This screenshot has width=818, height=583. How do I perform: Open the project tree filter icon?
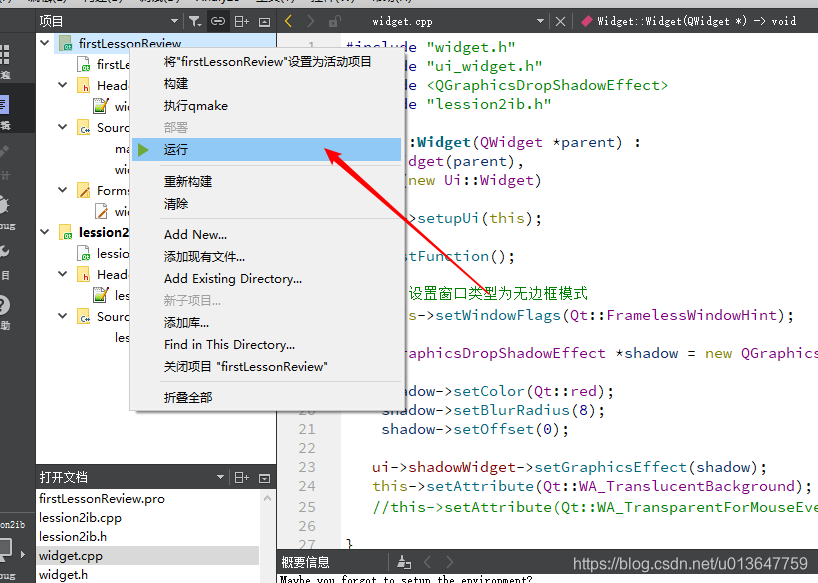click(x=195, y=21)
